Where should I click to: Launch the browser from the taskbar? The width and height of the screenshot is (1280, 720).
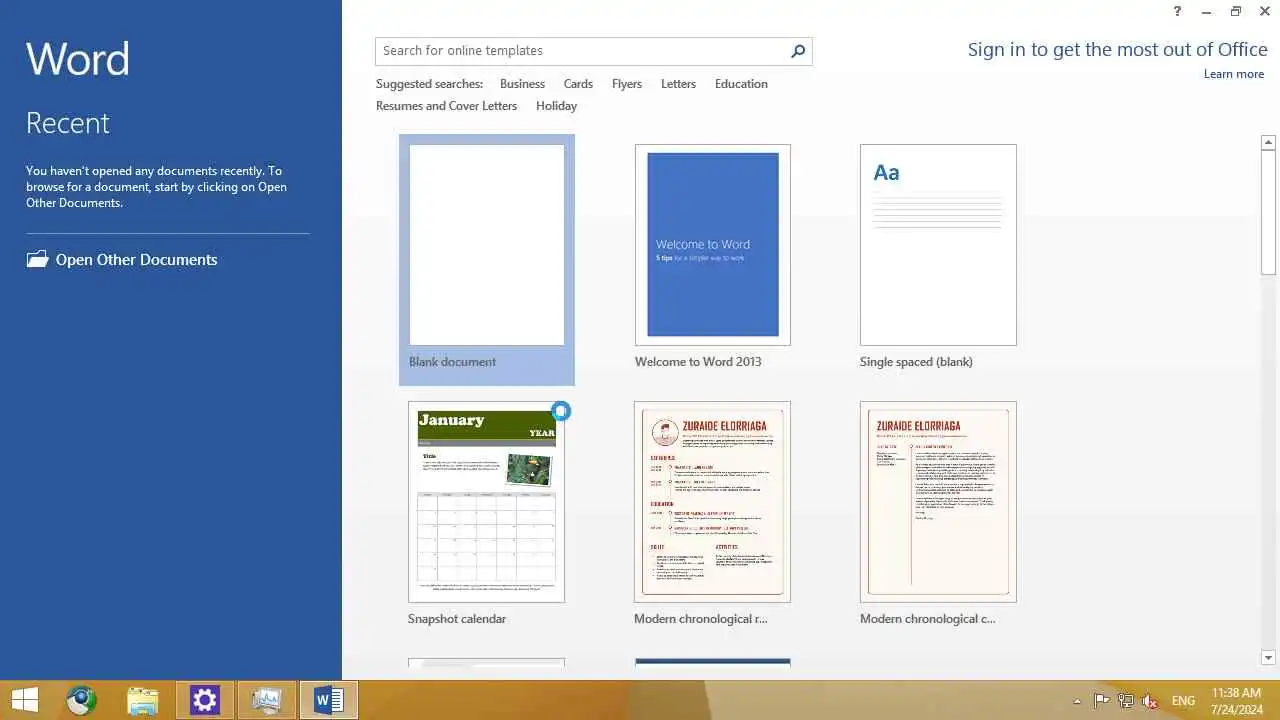(81, 700)
